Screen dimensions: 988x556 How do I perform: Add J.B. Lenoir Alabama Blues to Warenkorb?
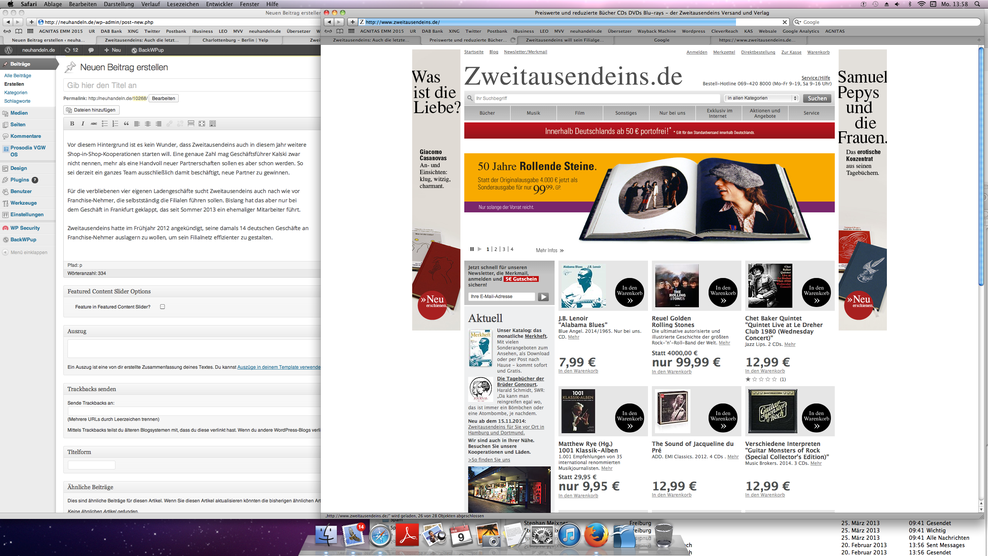pos(629,292)
